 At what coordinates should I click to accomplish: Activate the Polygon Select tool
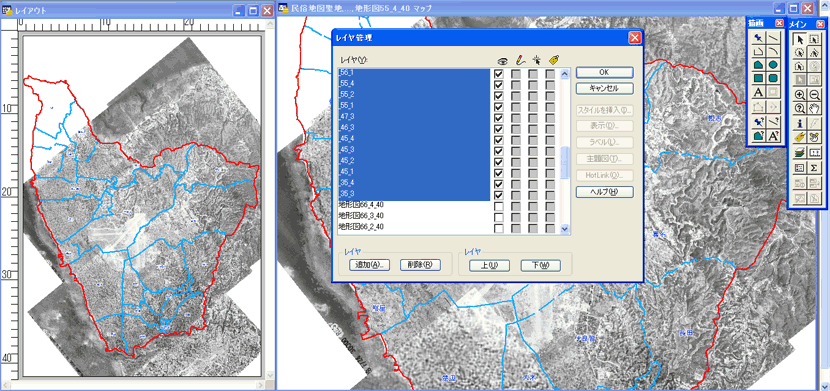814,52
